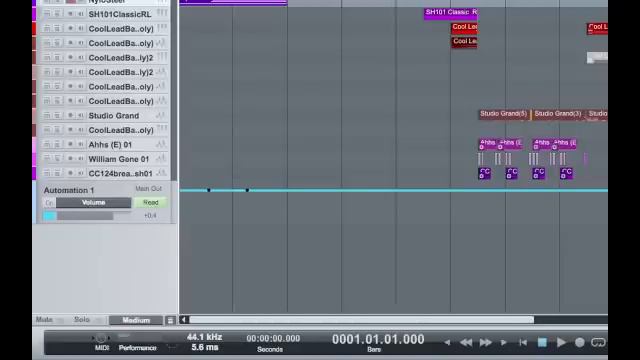This screenshot has height=360, width=640.
Task: Select the first automation point on the envelope
Action: [209, 190]
